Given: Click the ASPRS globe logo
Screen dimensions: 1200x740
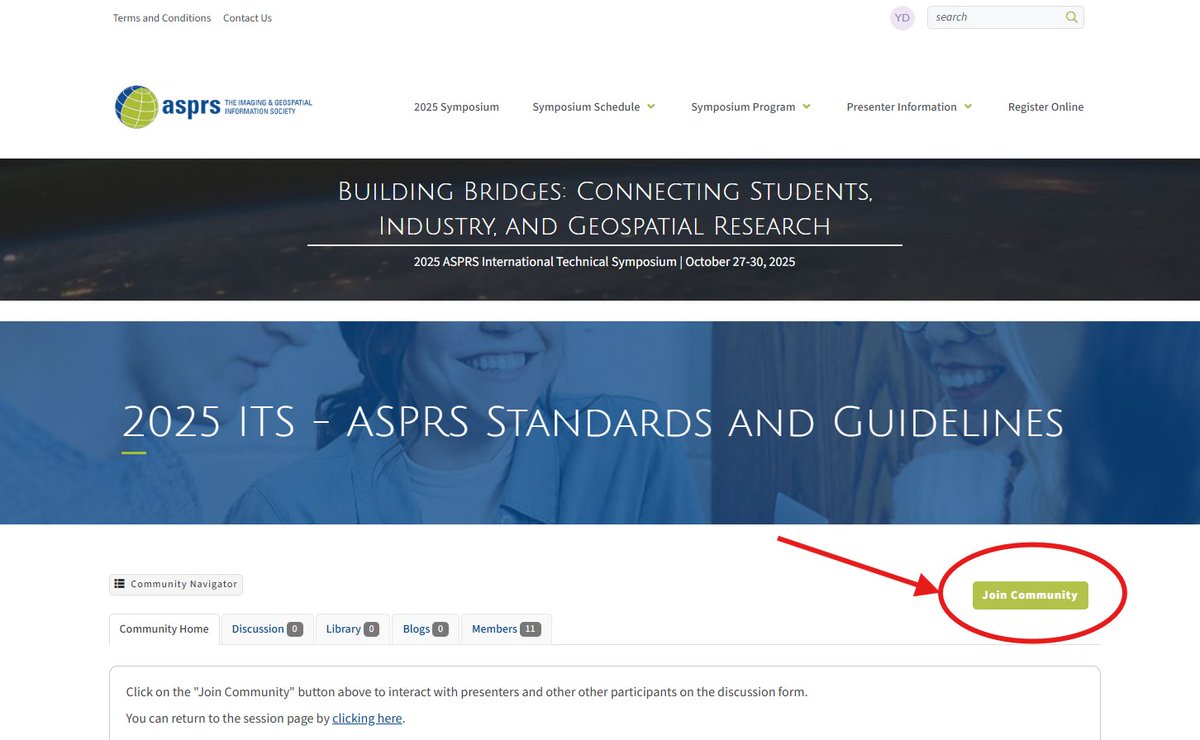Looking at the screenshot, I should point(135,106).
